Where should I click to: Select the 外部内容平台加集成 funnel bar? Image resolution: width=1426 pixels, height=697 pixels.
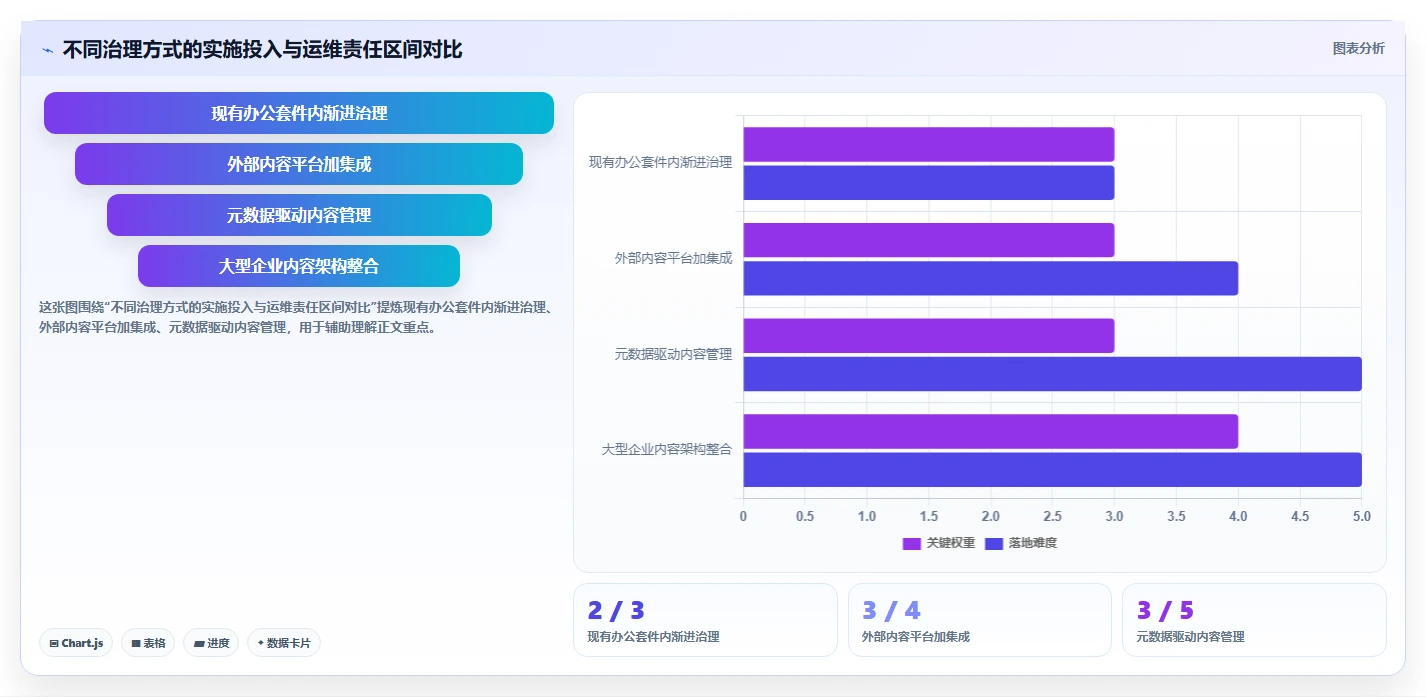coord(299,164)
